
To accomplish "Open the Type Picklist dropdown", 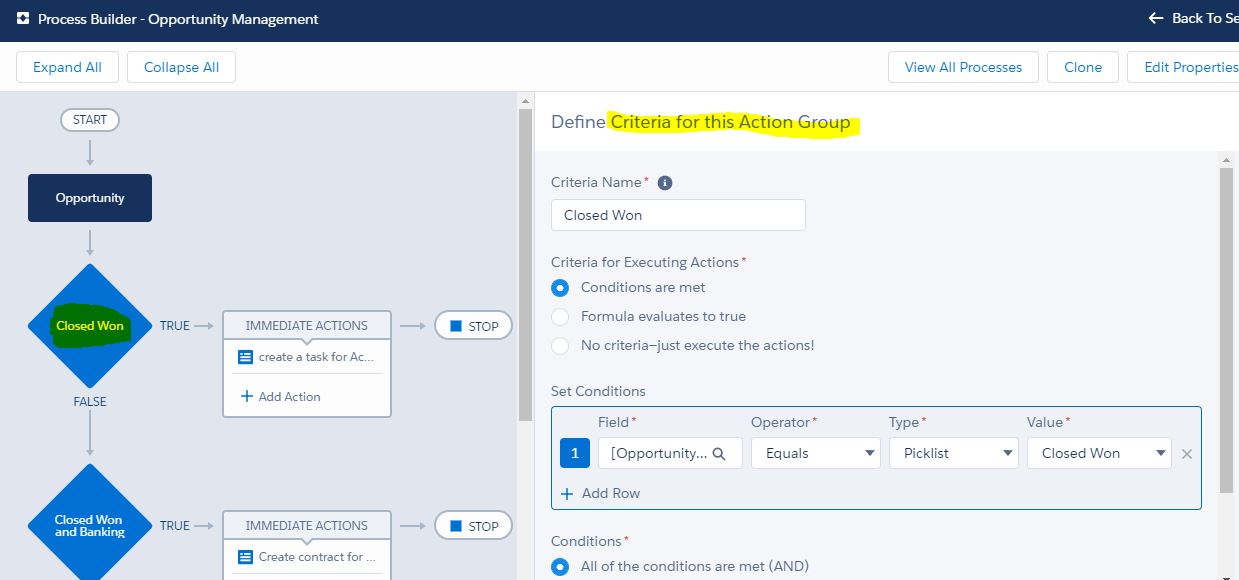I will coord(953,453).
